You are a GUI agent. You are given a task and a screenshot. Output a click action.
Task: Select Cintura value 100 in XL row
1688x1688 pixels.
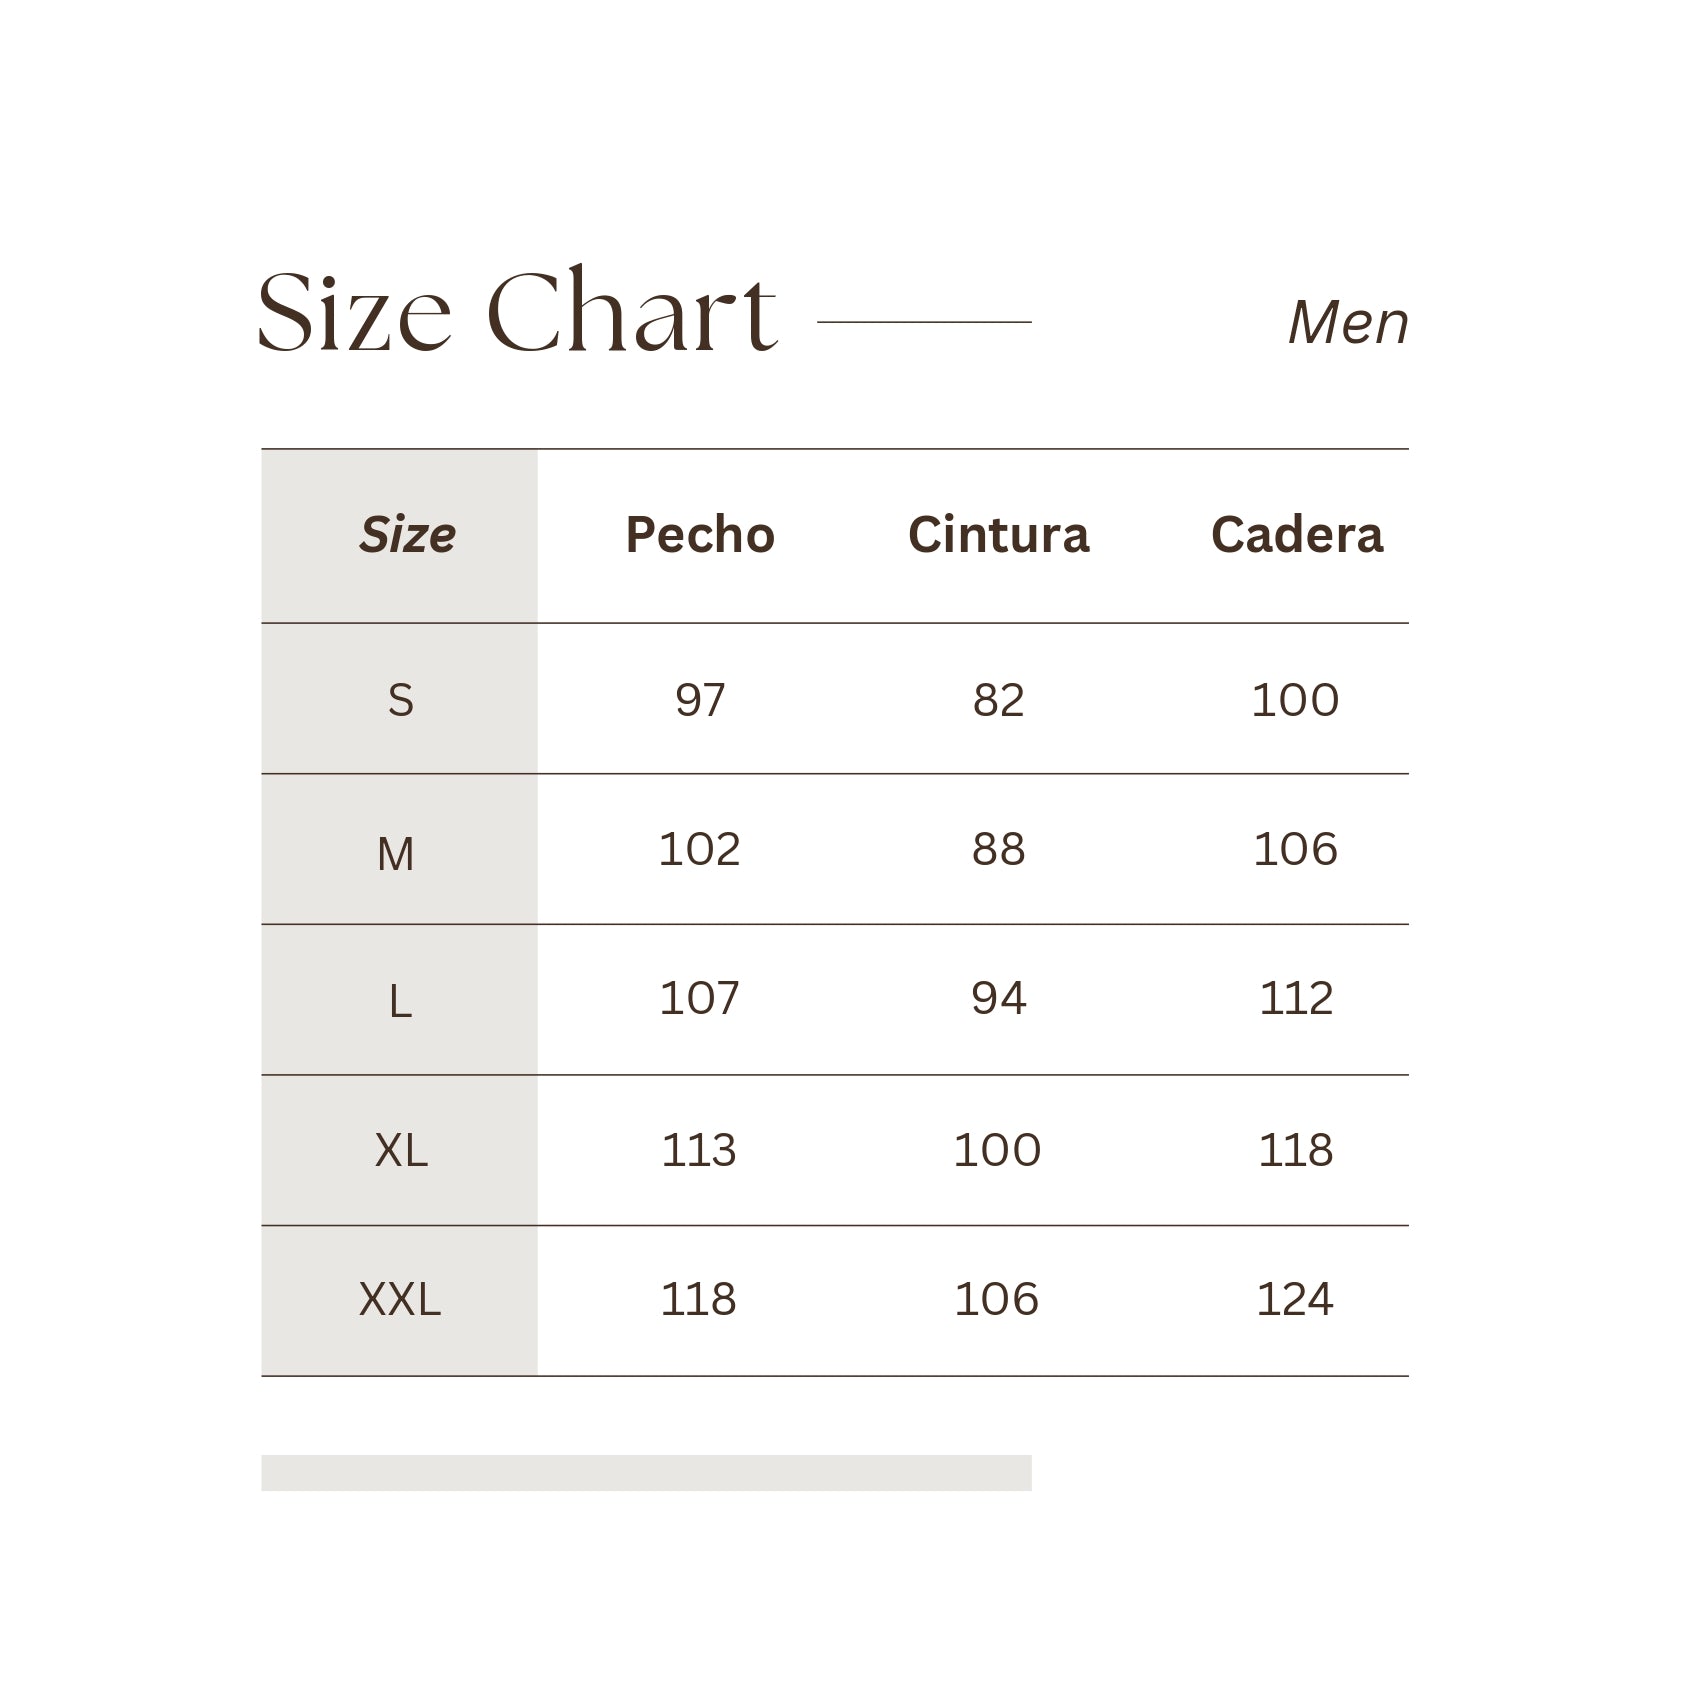997,1151
